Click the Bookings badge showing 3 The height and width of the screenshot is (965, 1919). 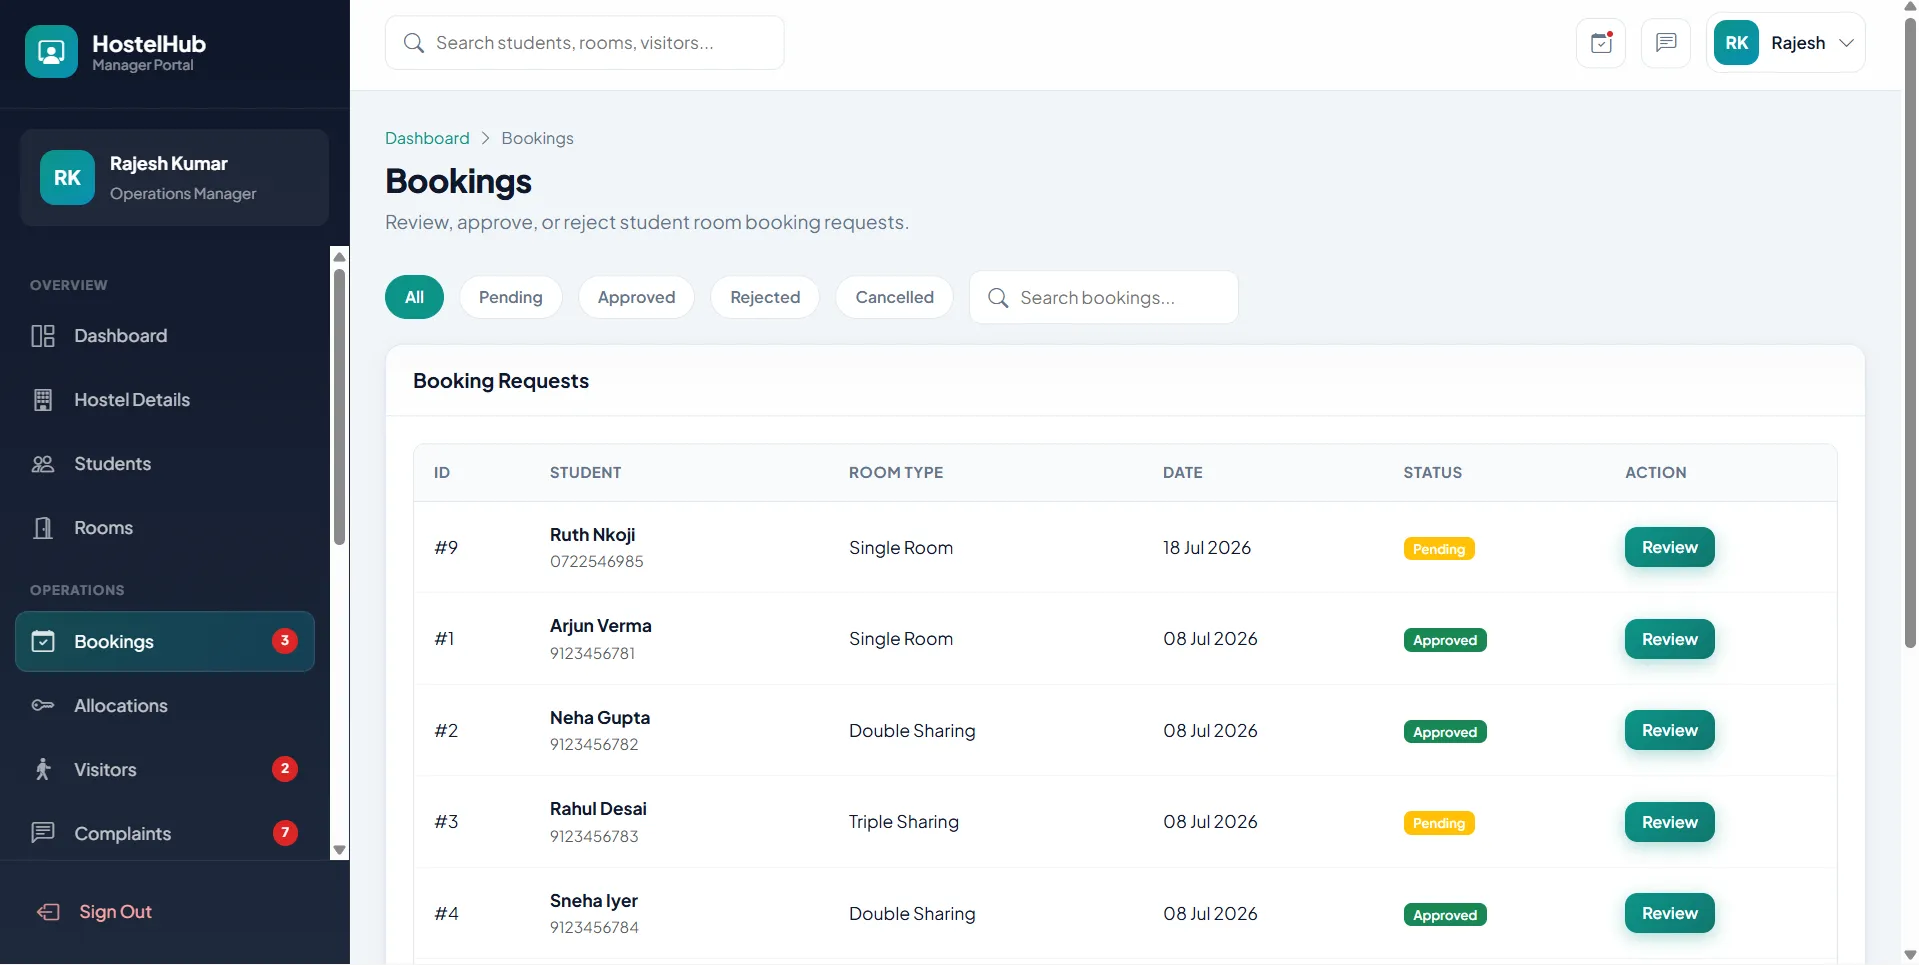(x=285, y=641)
